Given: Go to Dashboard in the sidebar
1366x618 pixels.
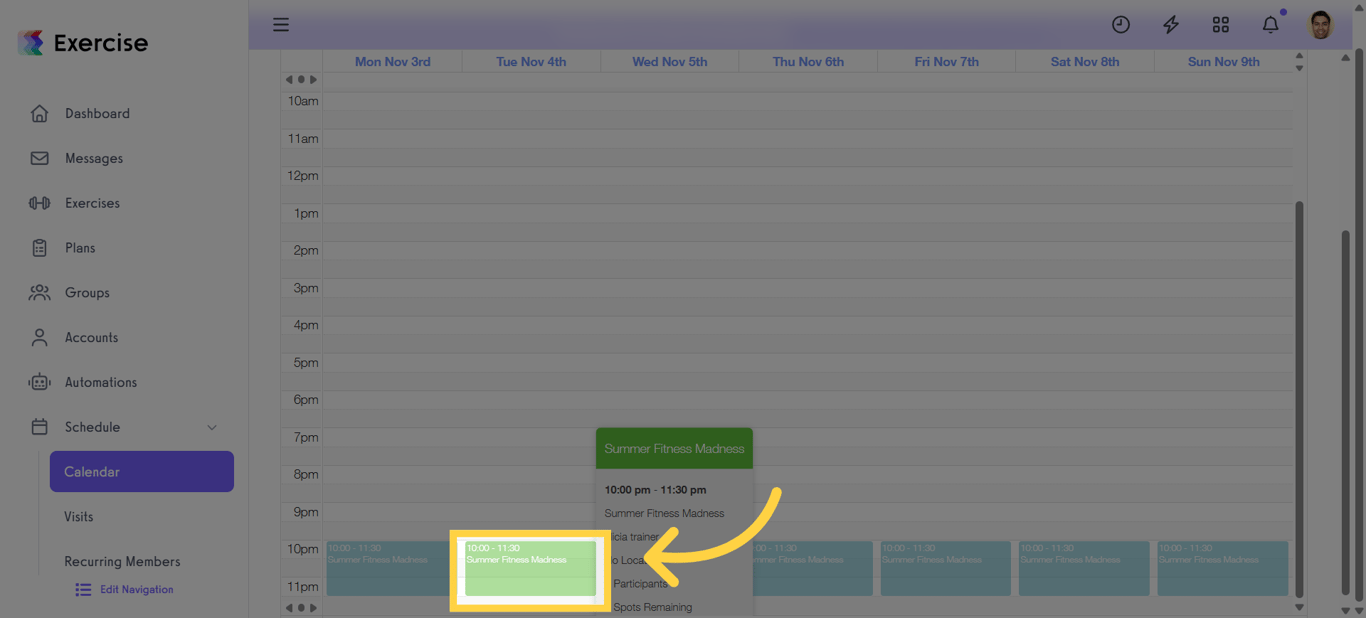Looking at the screenshot, I should point(97,113).
